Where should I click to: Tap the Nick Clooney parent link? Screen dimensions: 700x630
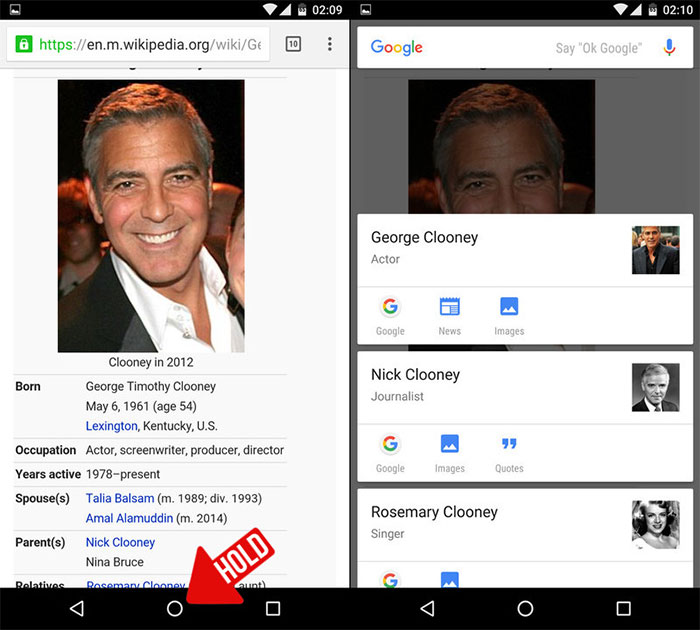tap(120, 542)
